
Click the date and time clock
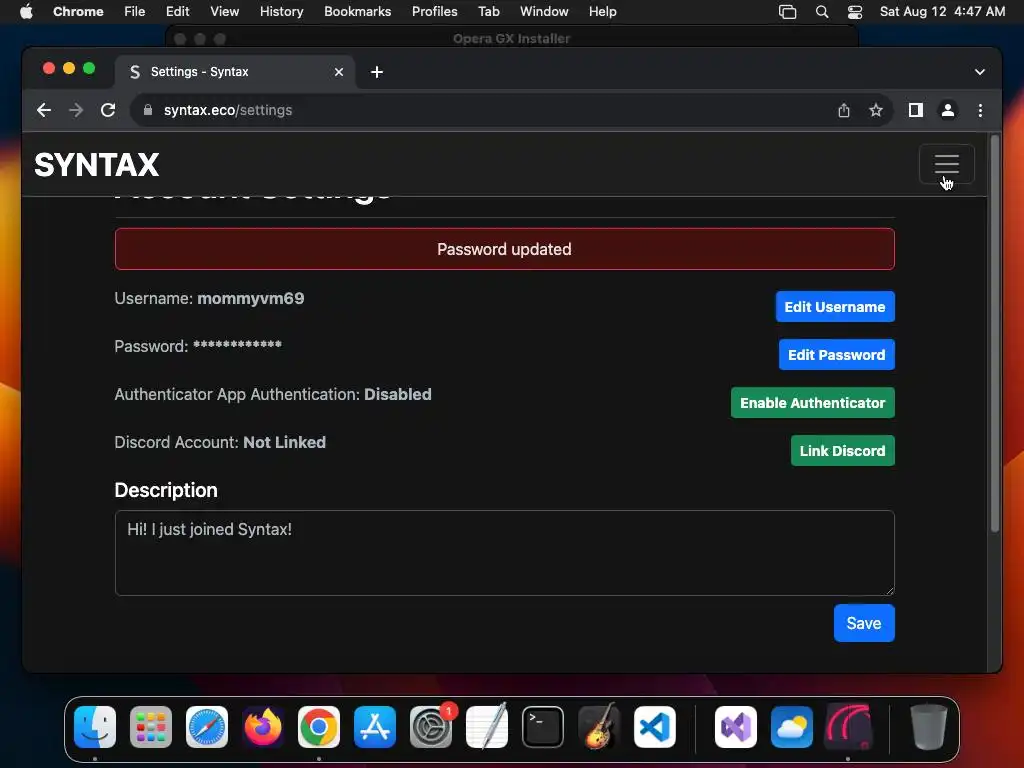click(942, 12)
